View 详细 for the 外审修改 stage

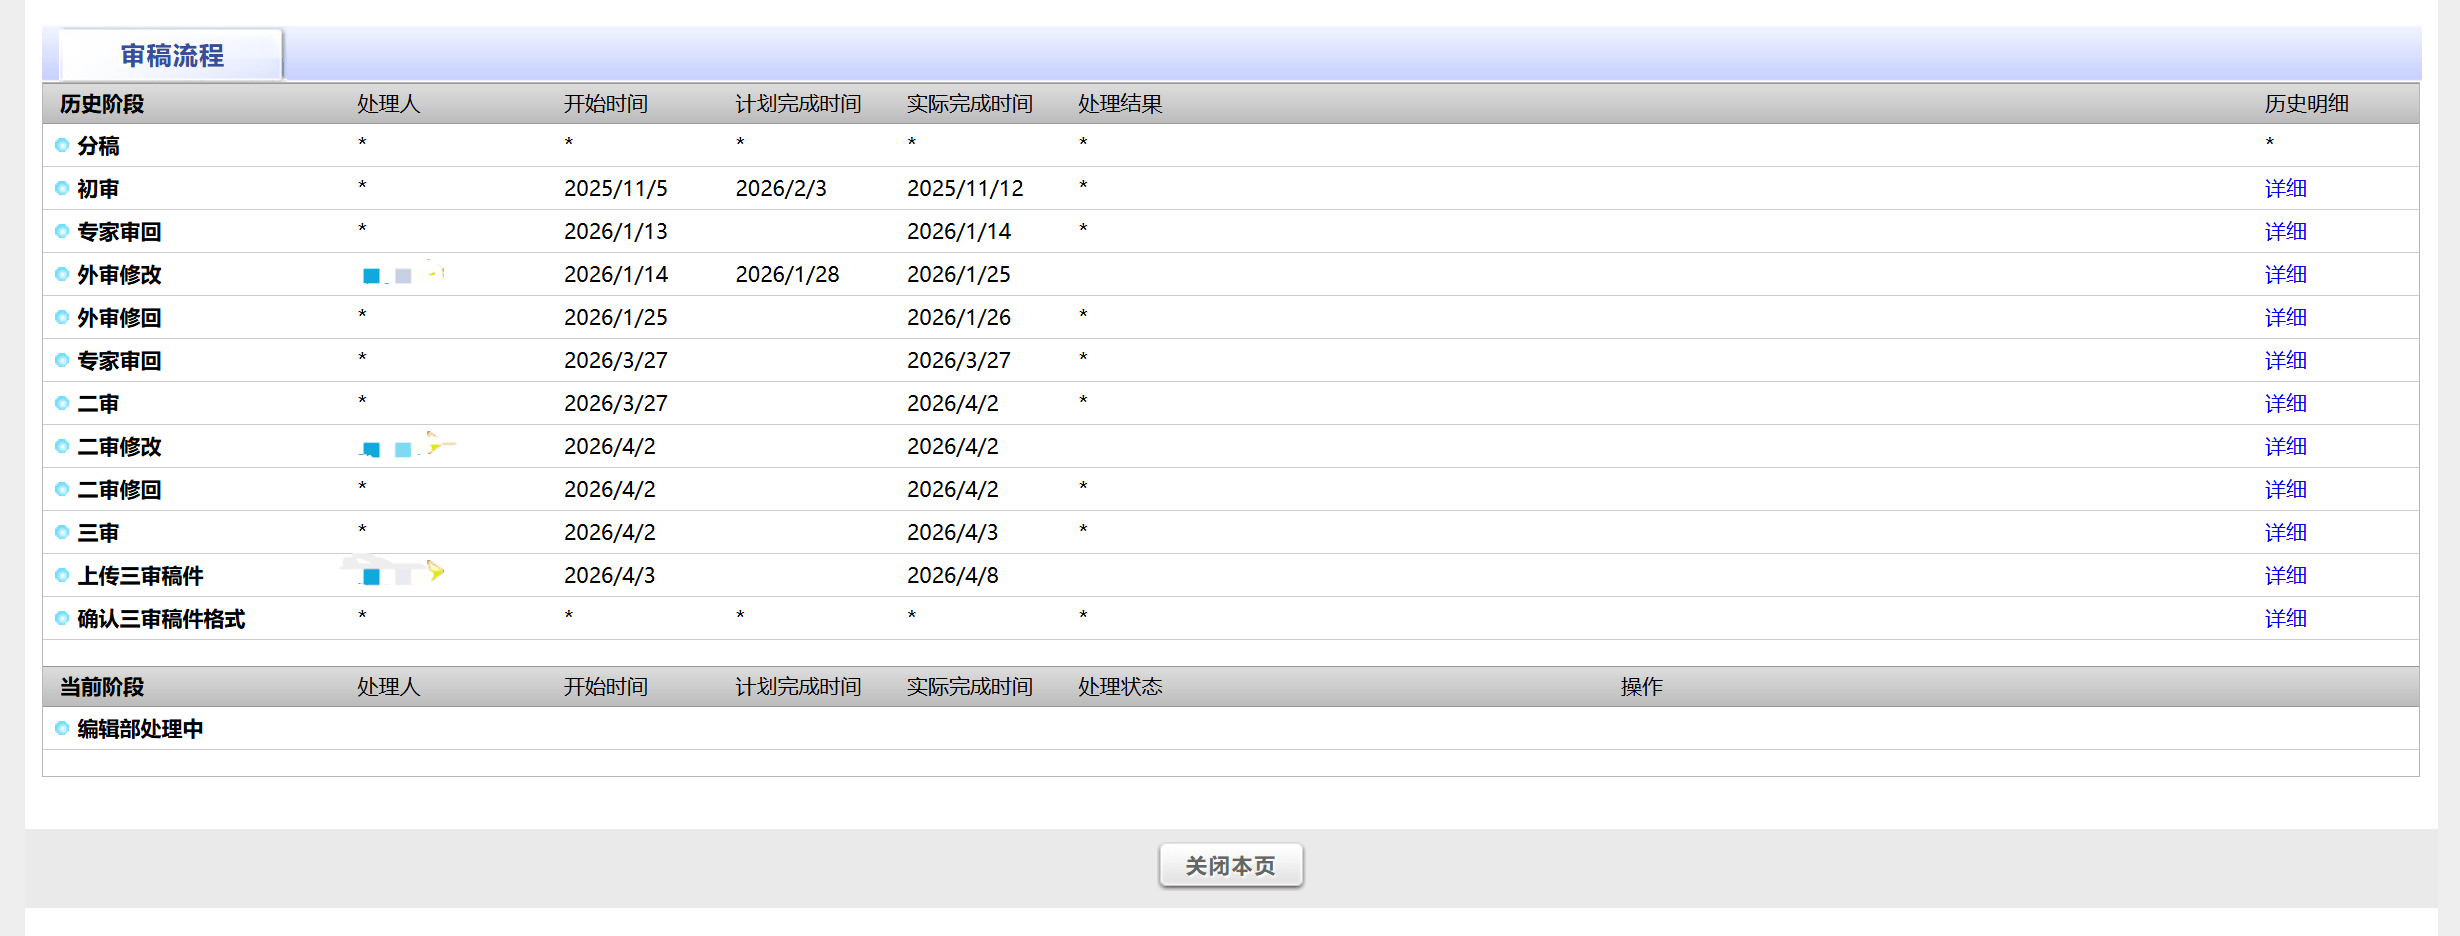coord(2285,274)
